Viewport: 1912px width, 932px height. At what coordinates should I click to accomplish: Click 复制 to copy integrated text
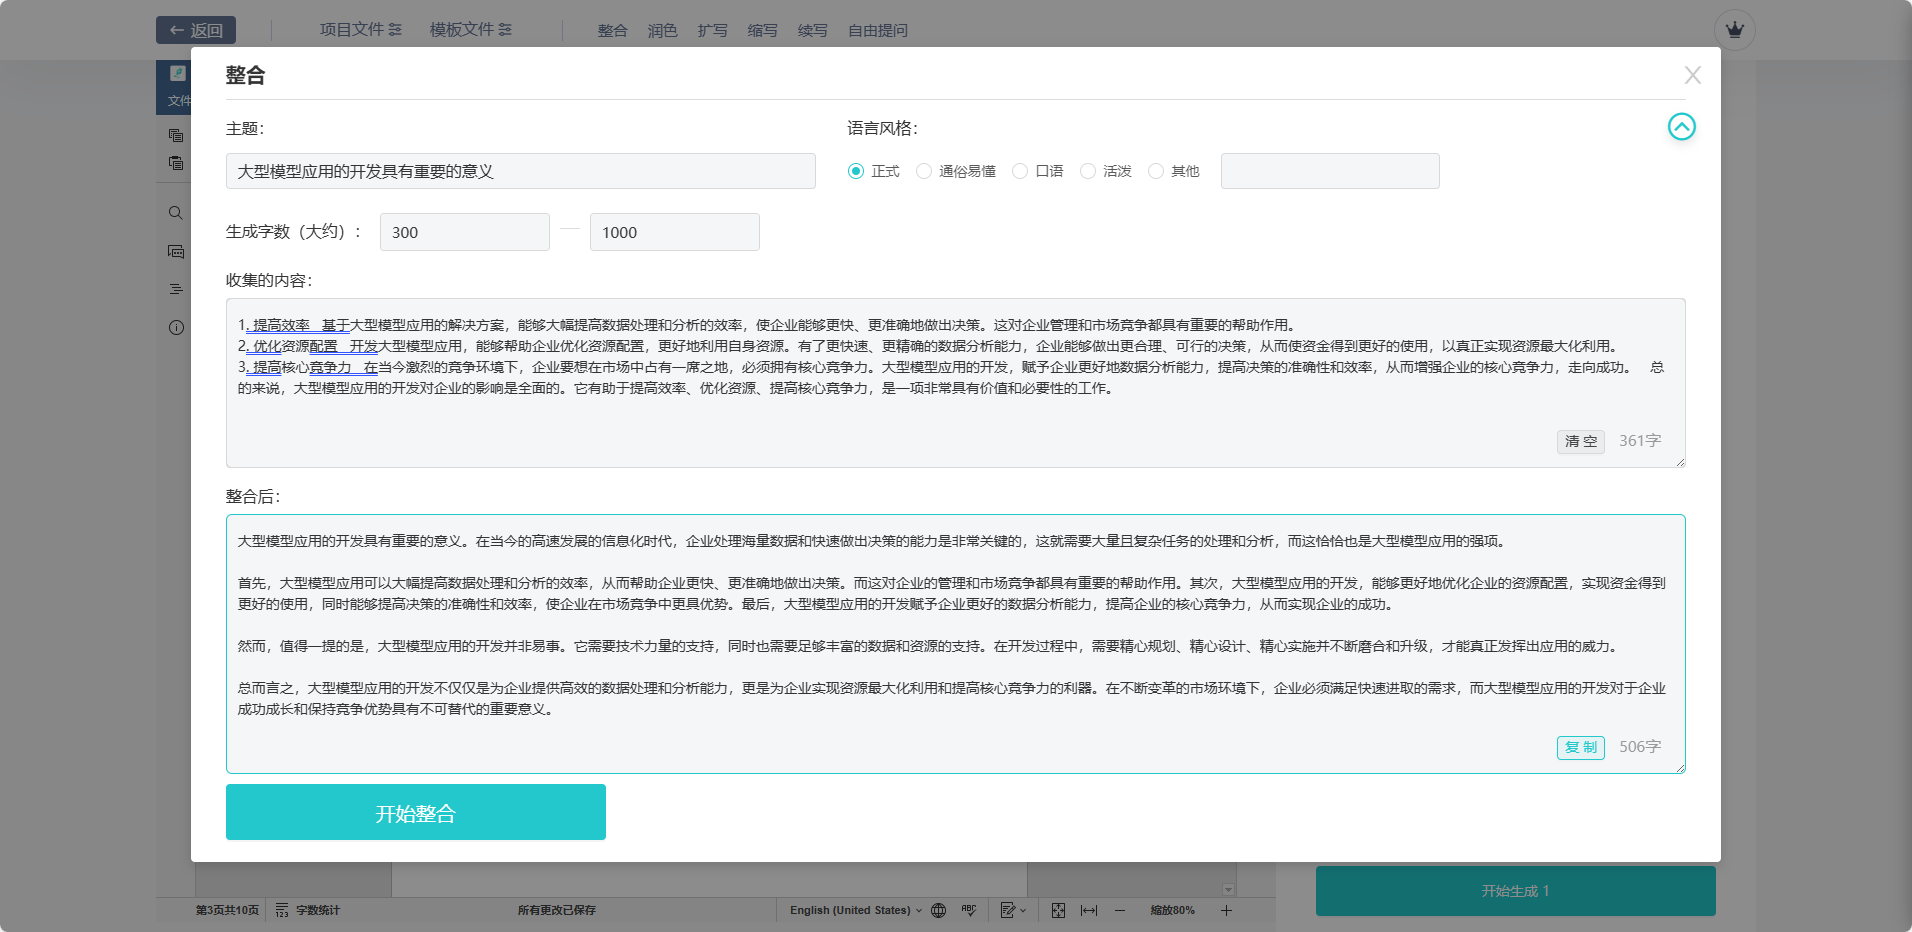coord(1580,747)
